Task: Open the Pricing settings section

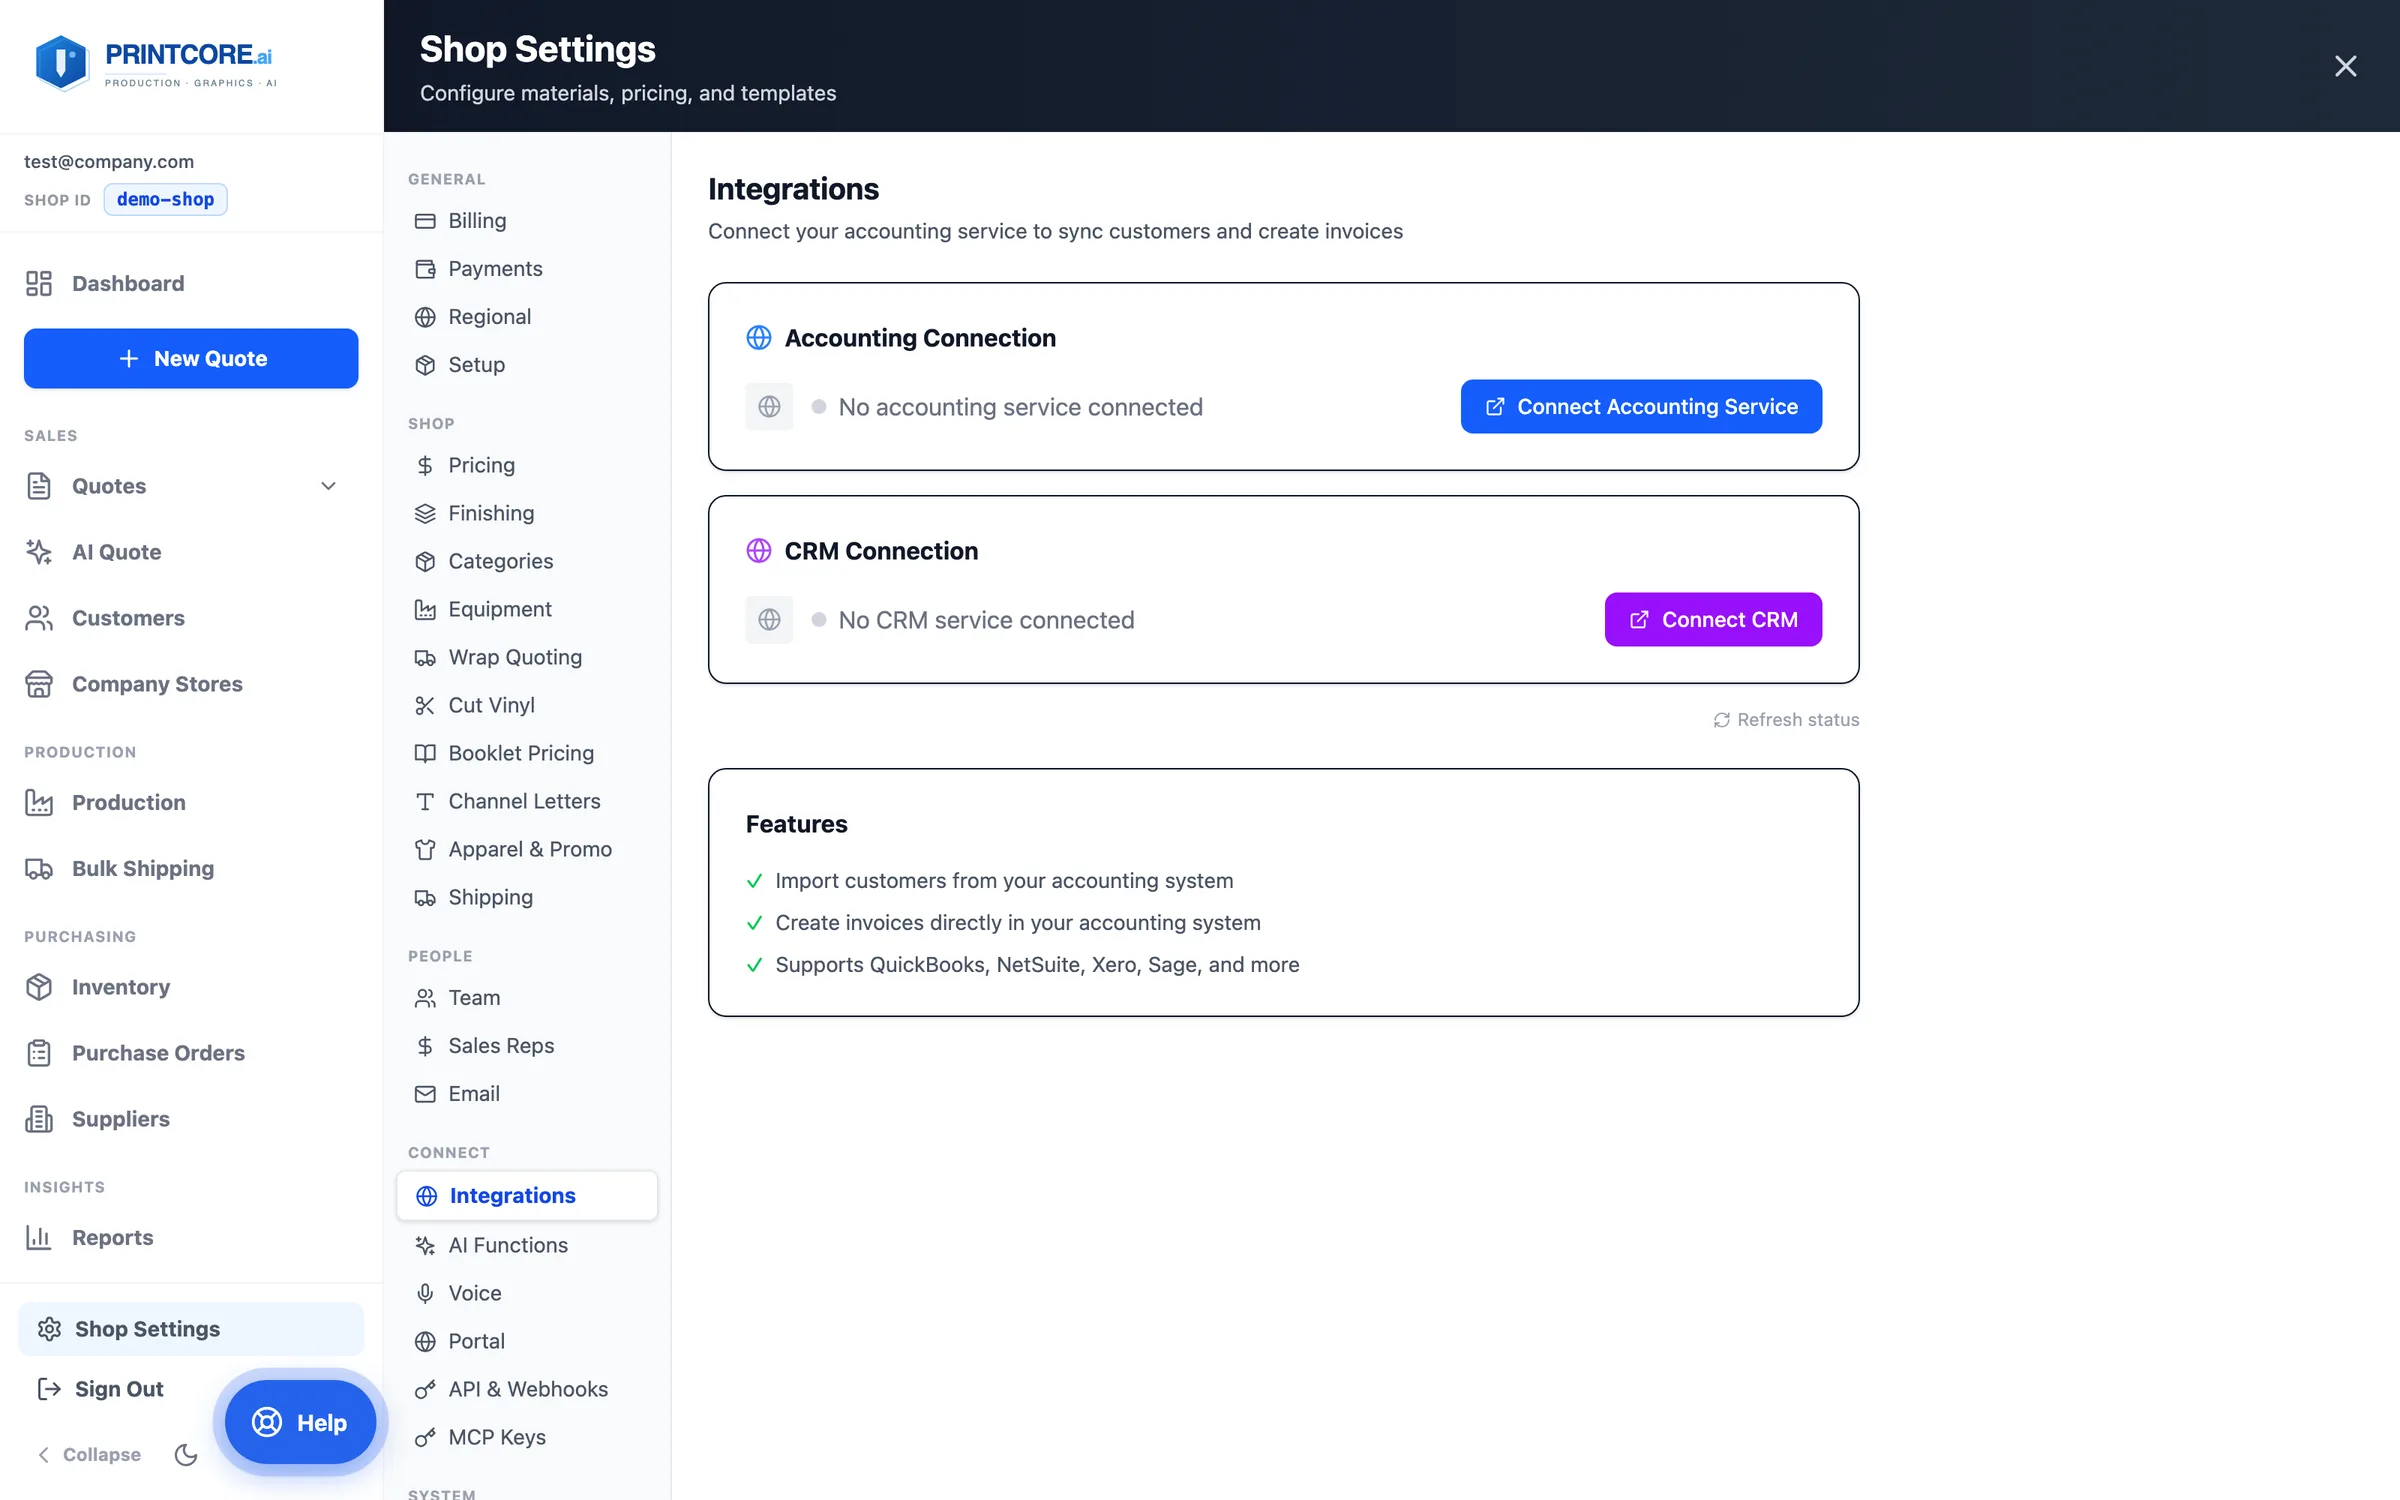Action: pyautogui.click(x=527, y=465)
